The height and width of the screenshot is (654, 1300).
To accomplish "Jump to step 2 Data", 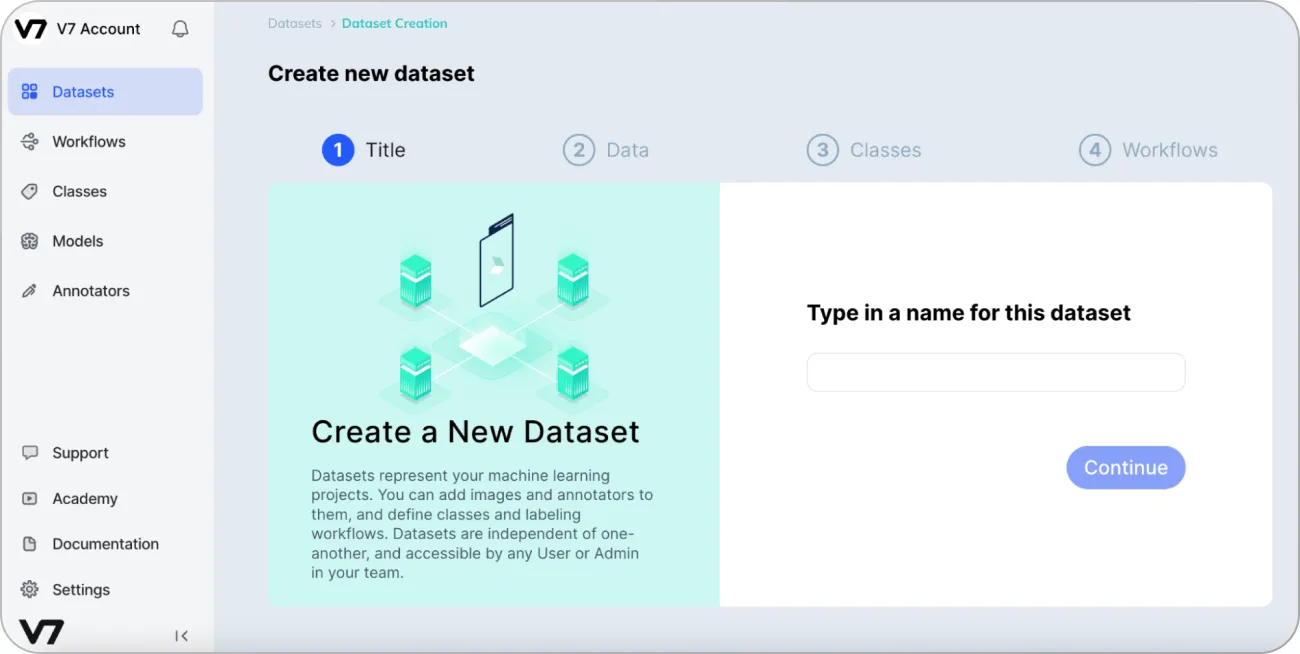I will (579, 149).
